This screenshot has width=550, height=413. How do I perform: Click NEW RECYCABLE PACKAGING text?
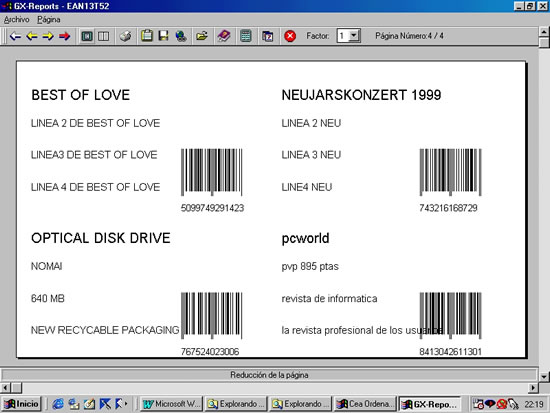coord(105,330)
